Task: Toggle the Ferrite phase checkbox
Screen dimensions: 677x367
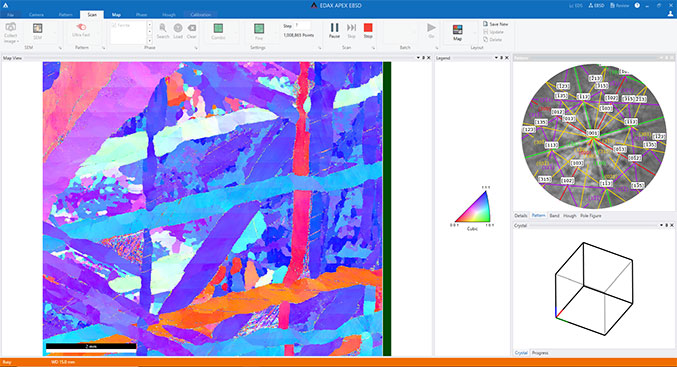Action: [114, 25]
